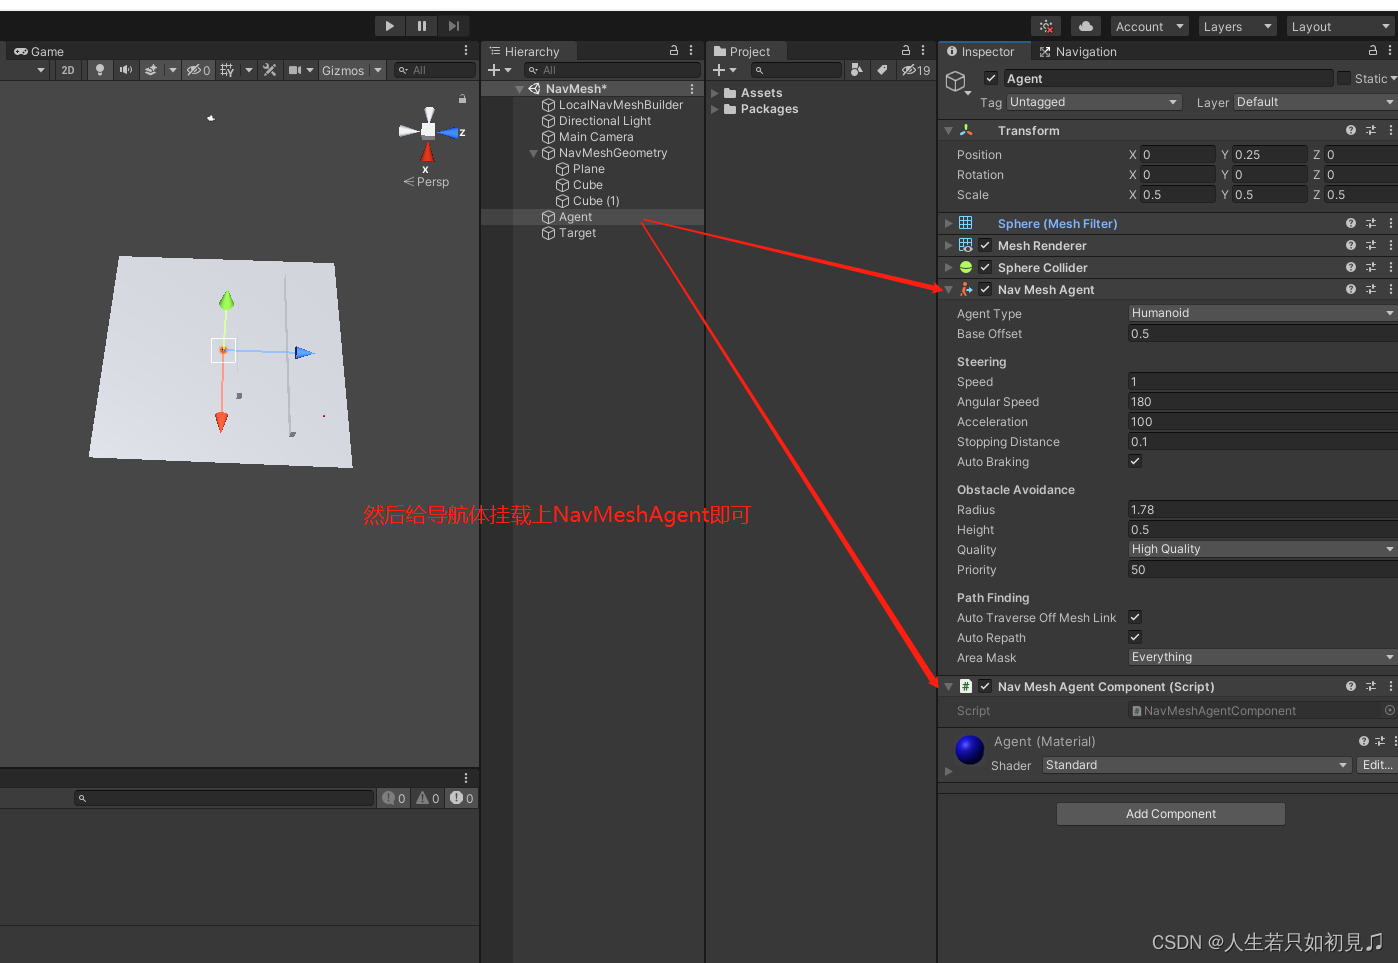
Task: Open the Area Mask Everything dropdown
Action: click(x=1261, y=657)
